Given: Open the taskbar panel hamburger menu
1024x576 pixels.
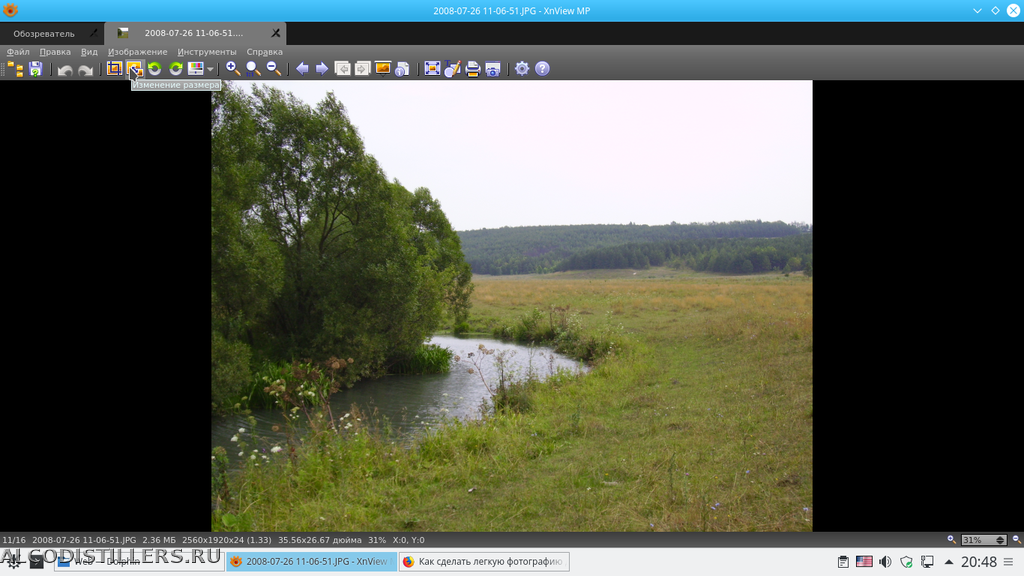Looking at the screenshot, I should [x=1008, y=562].
